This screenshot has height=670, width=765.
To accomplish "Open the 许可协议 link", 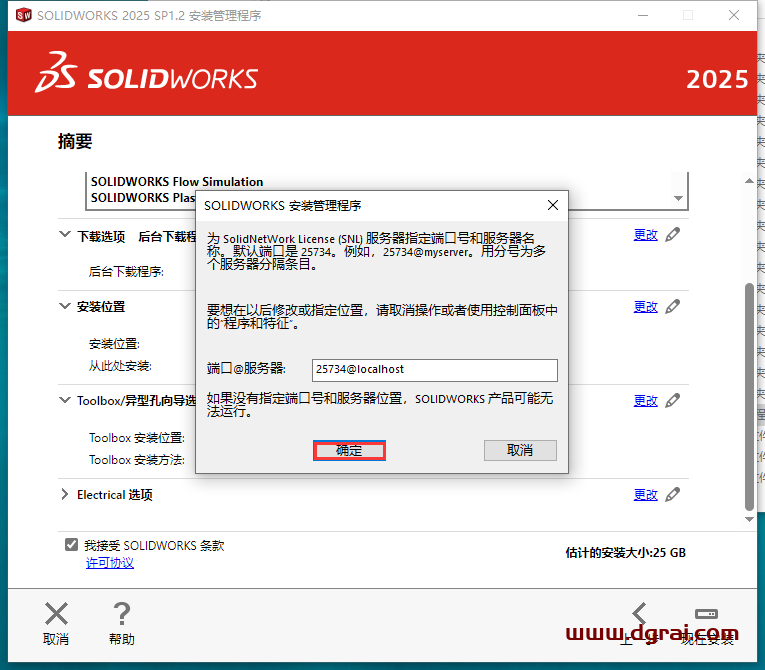I will point(110,563).
